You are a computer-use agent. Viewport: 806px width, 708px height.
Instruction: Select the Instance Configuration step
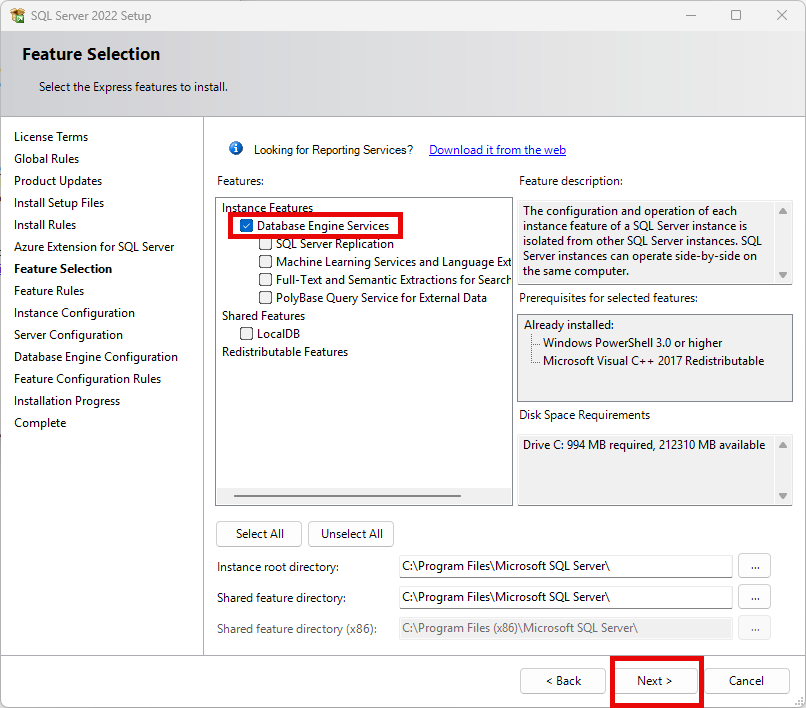pyautogui.click(x=75, y=313)
